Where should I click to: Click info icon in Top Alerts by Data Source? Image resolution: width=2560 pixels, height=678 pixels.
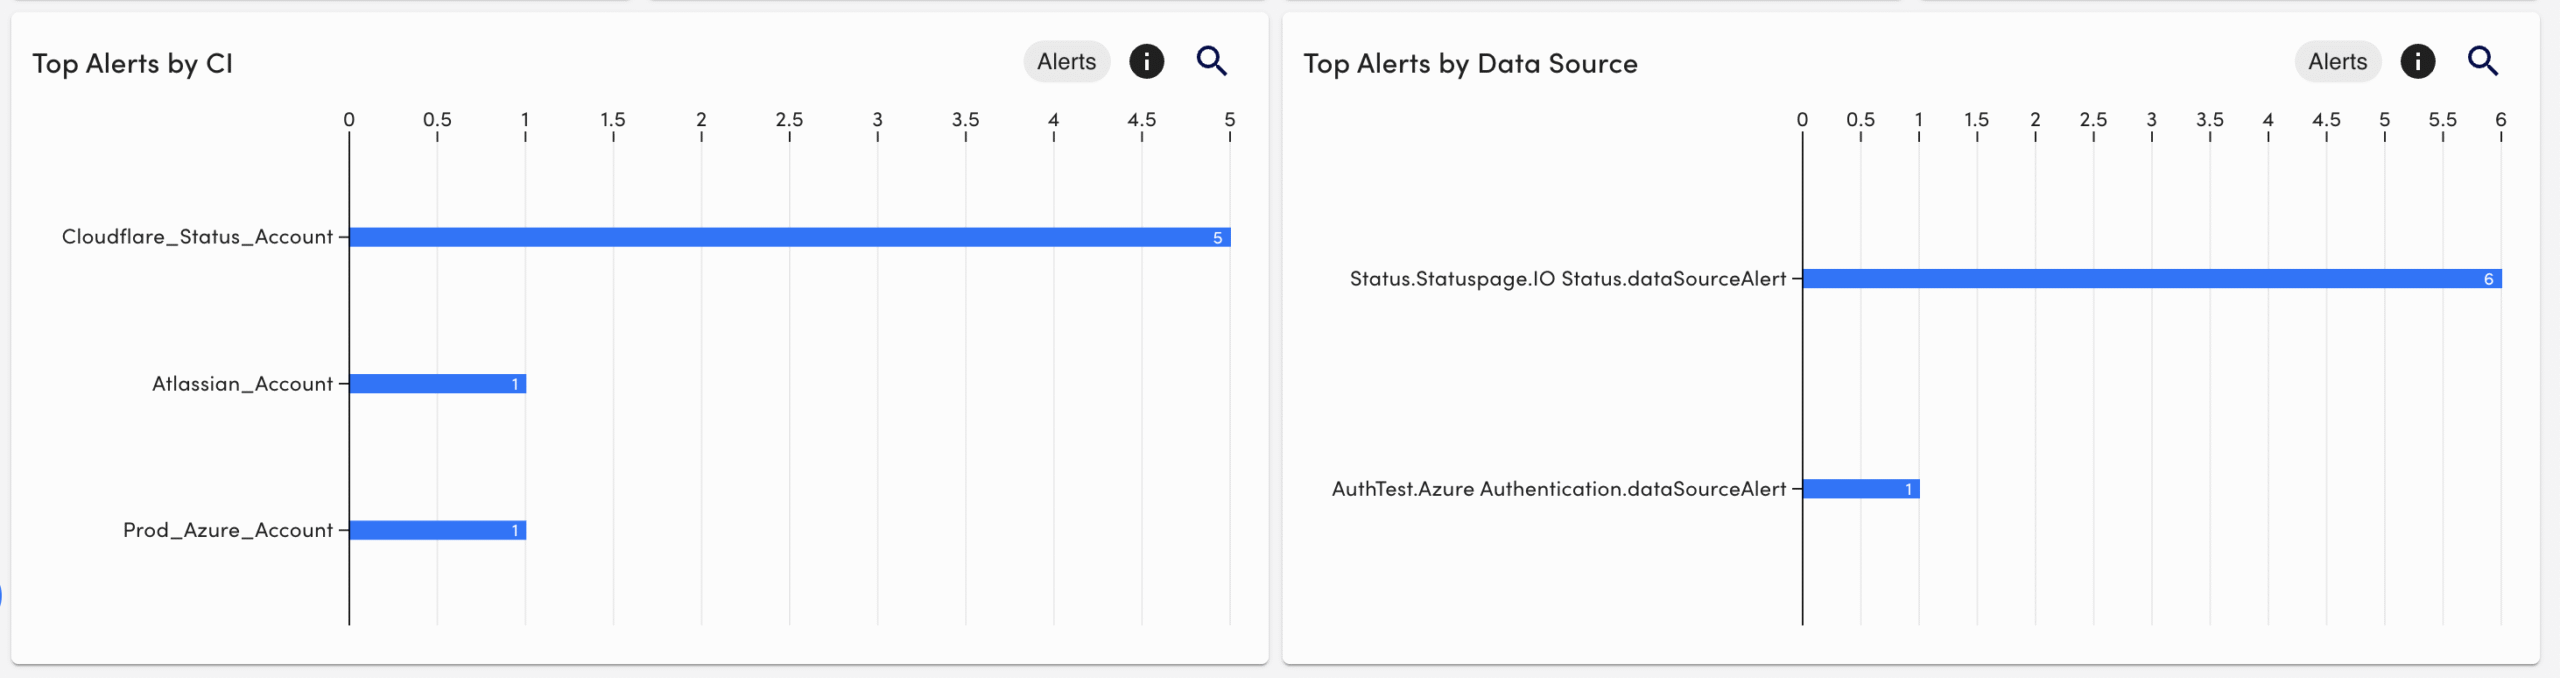[2417, 62]
